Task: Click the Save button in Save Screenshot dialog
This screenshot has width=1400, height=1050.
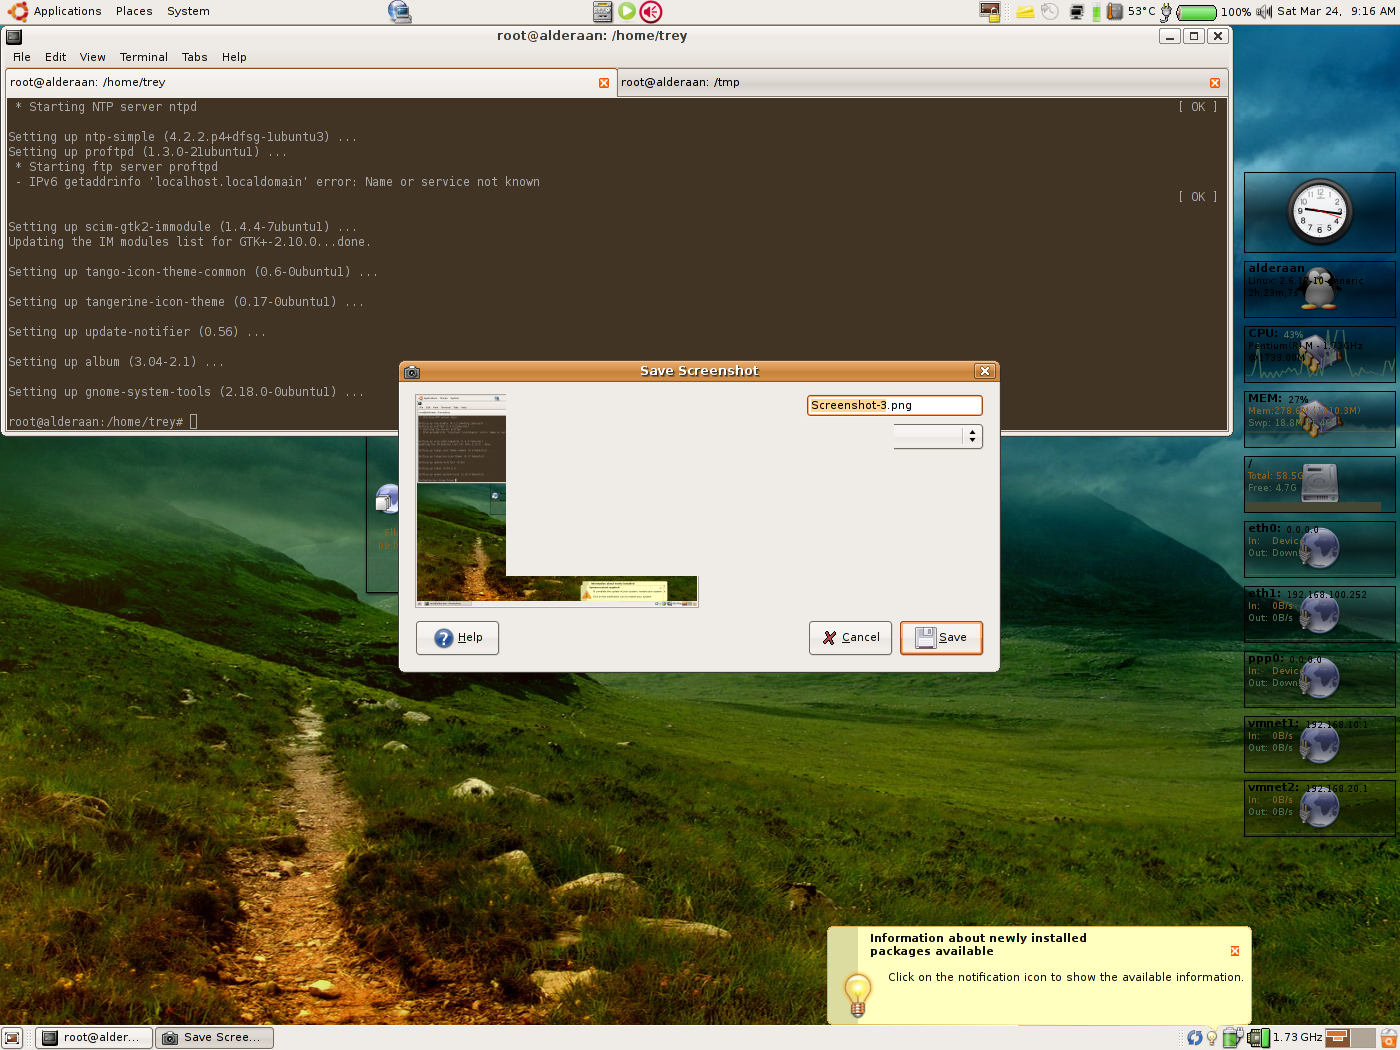Action: pyautogui.click(x=941, y=638)
